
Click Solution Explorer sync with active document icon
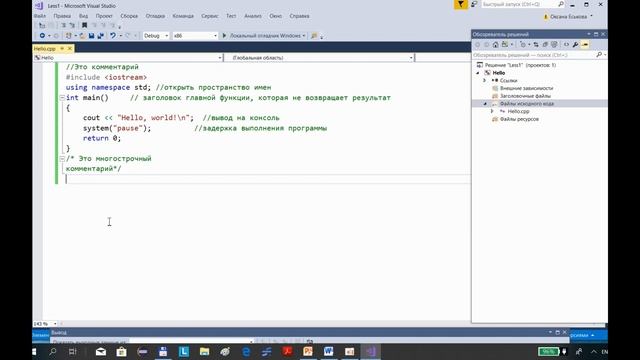tap(536, 44)
